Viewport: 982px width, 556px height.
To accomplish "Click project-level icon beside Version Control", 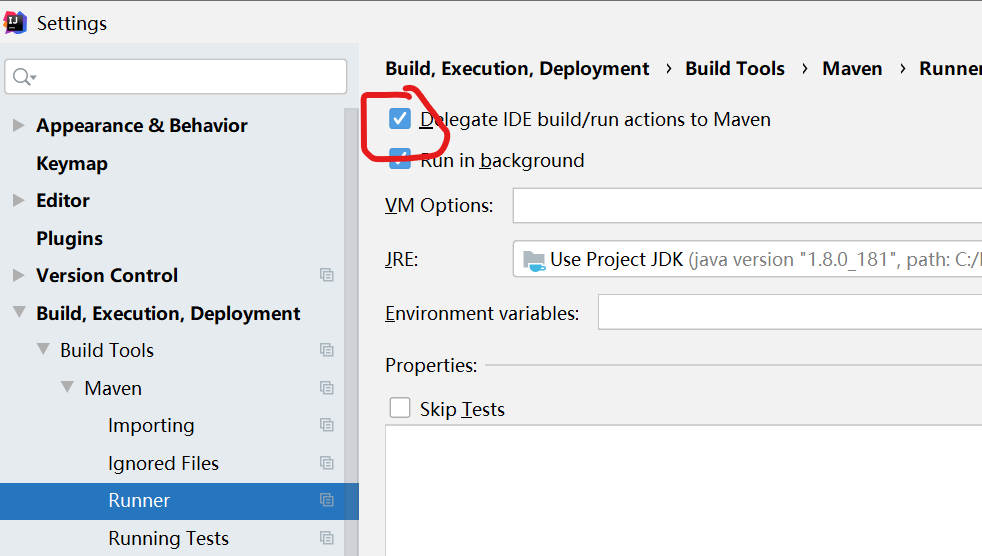I will click(326, 275).
